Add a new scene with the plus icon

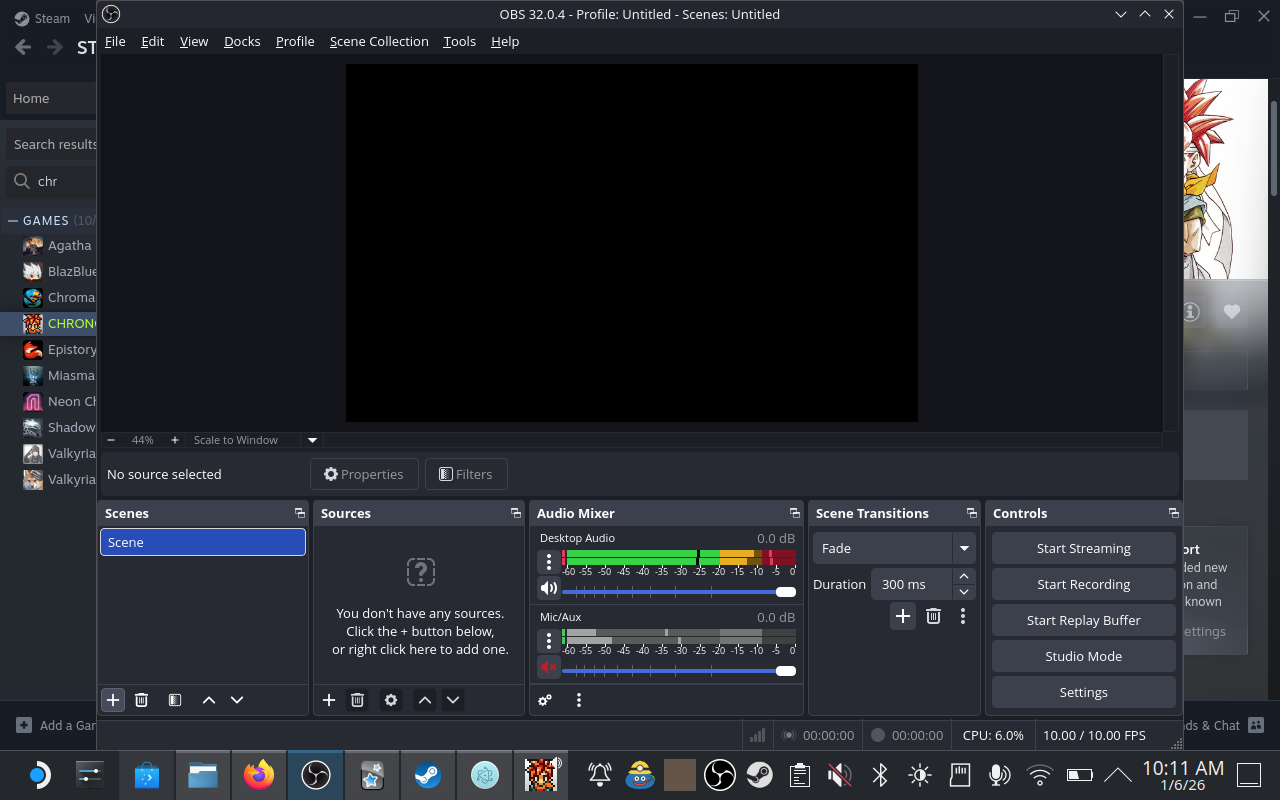point(113,700)
